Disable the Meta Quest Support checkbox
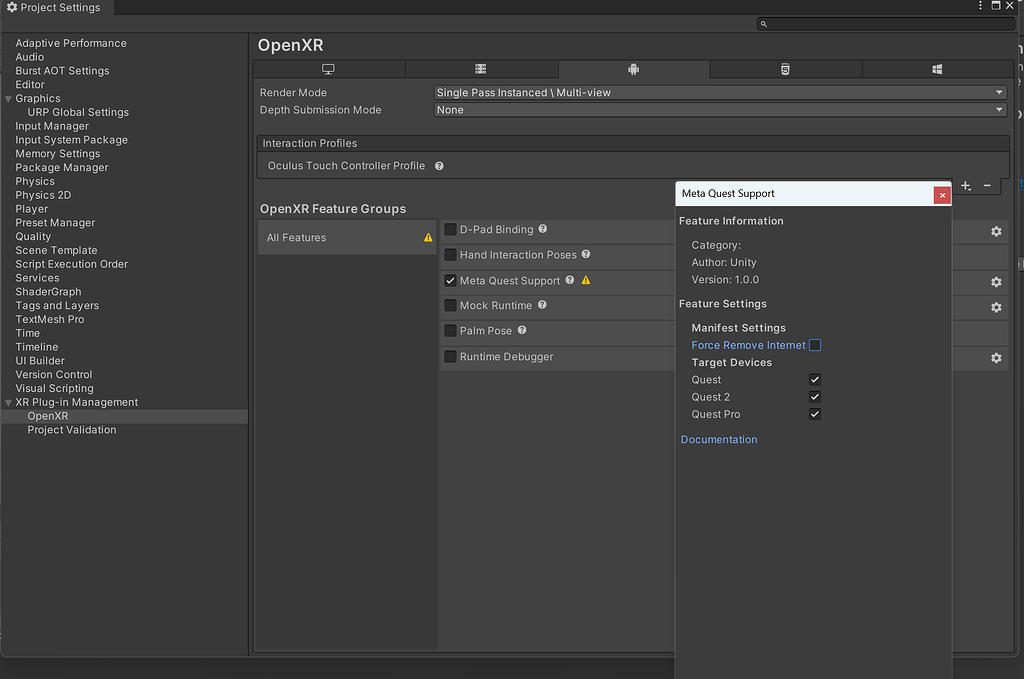The height and width of the screenshot is (679, 1024). [x=451, y=281]
